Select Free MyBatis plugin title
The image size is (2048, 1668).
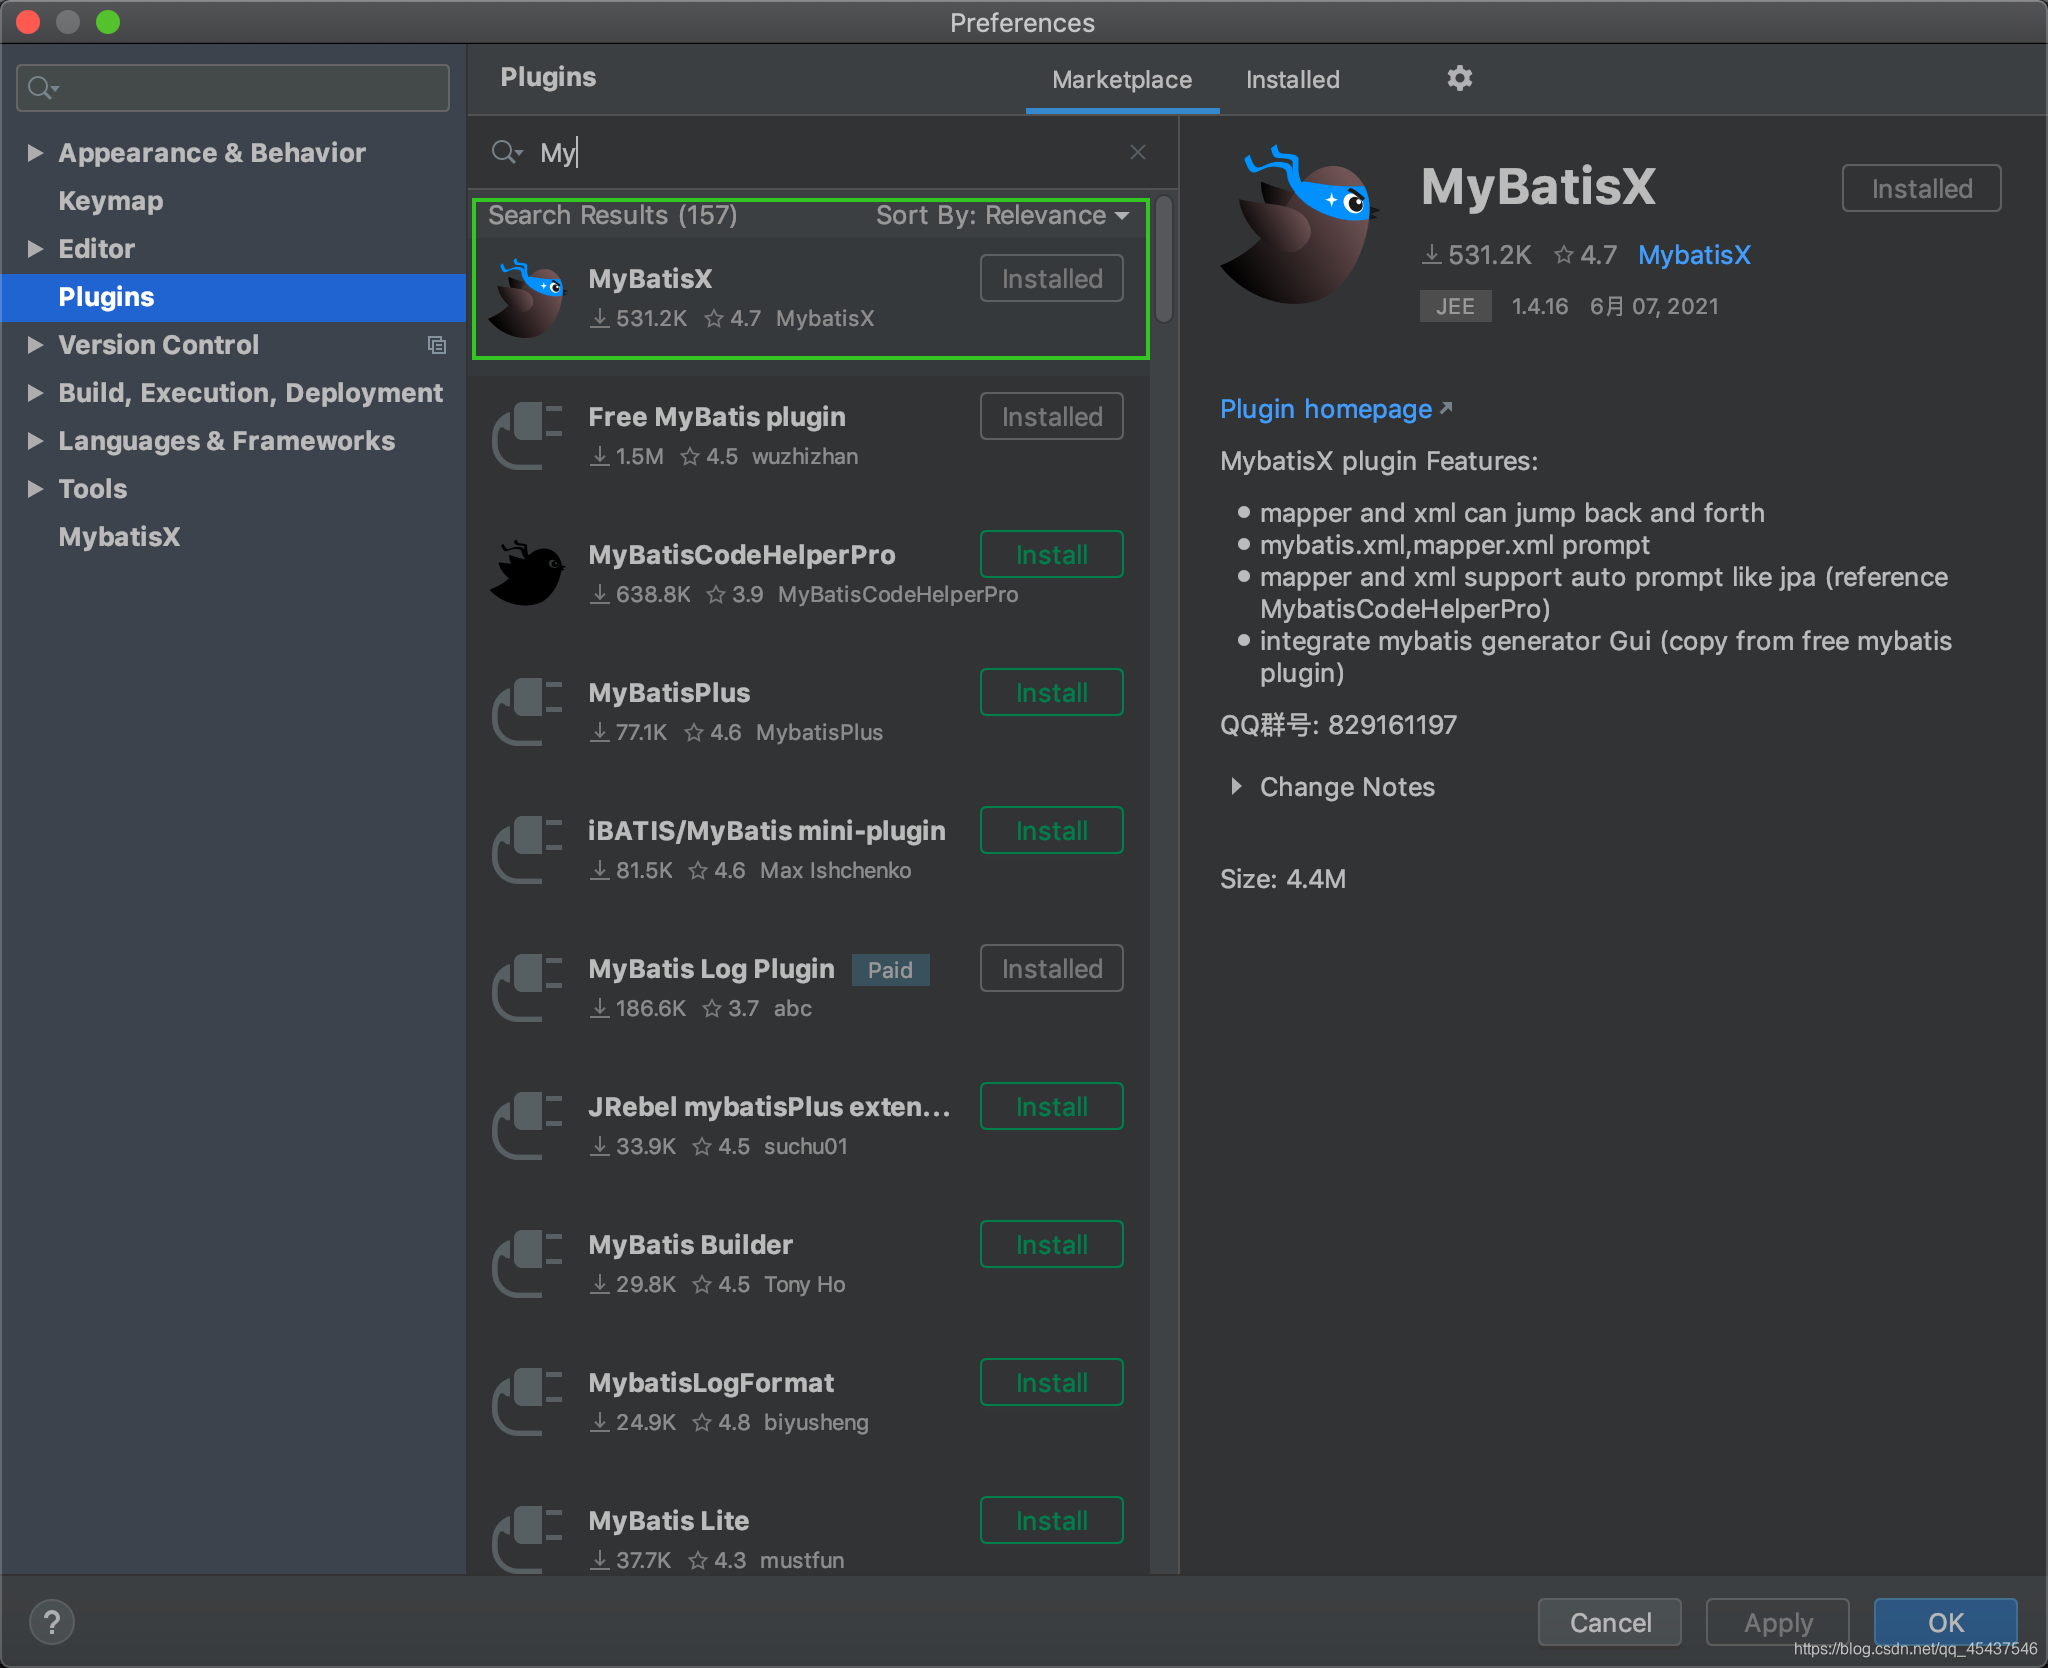tap(717, 417)
